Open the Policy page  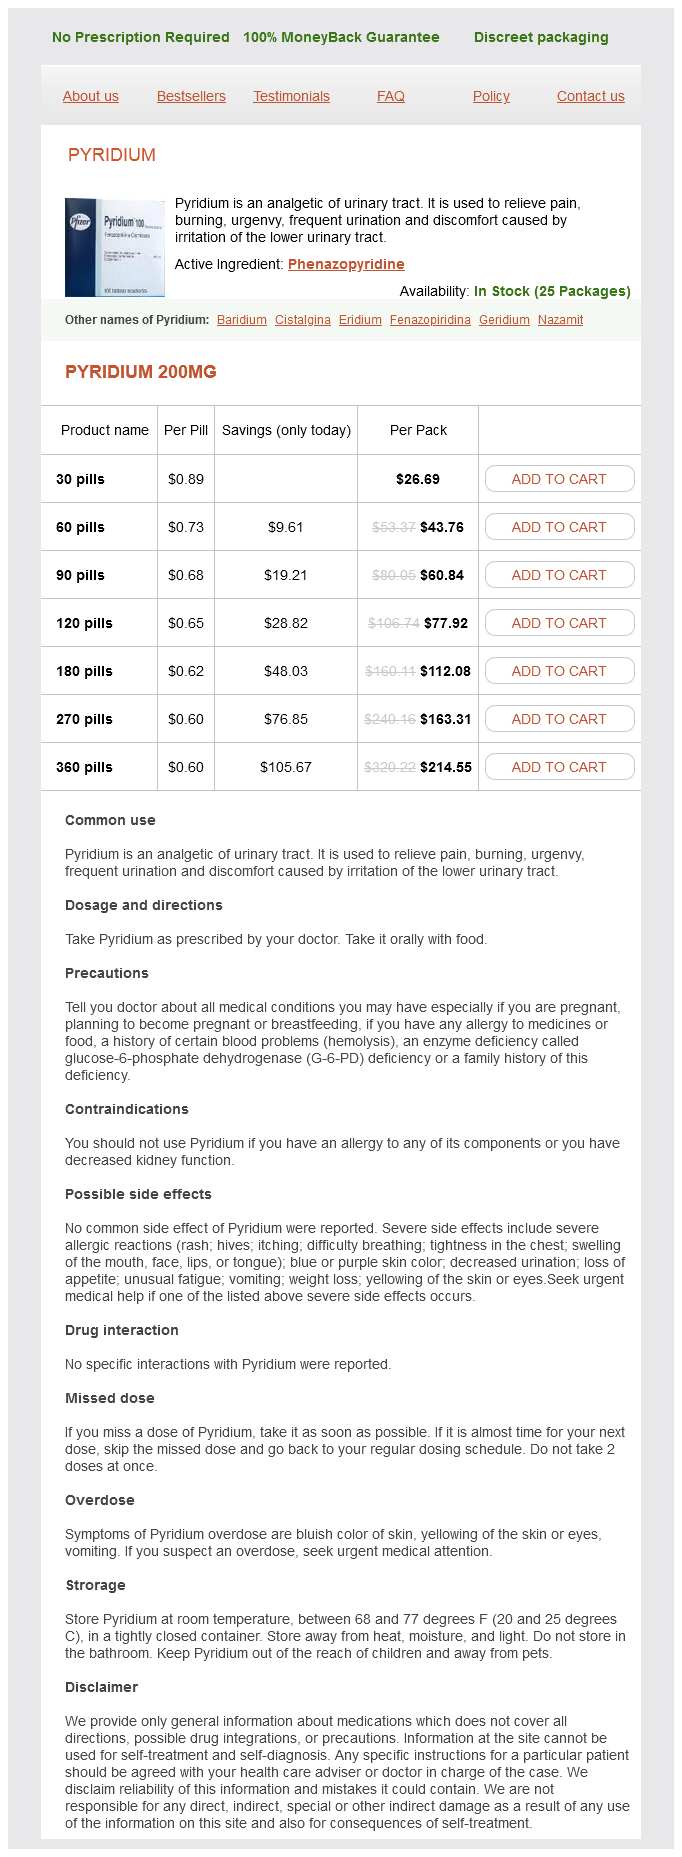491,96
